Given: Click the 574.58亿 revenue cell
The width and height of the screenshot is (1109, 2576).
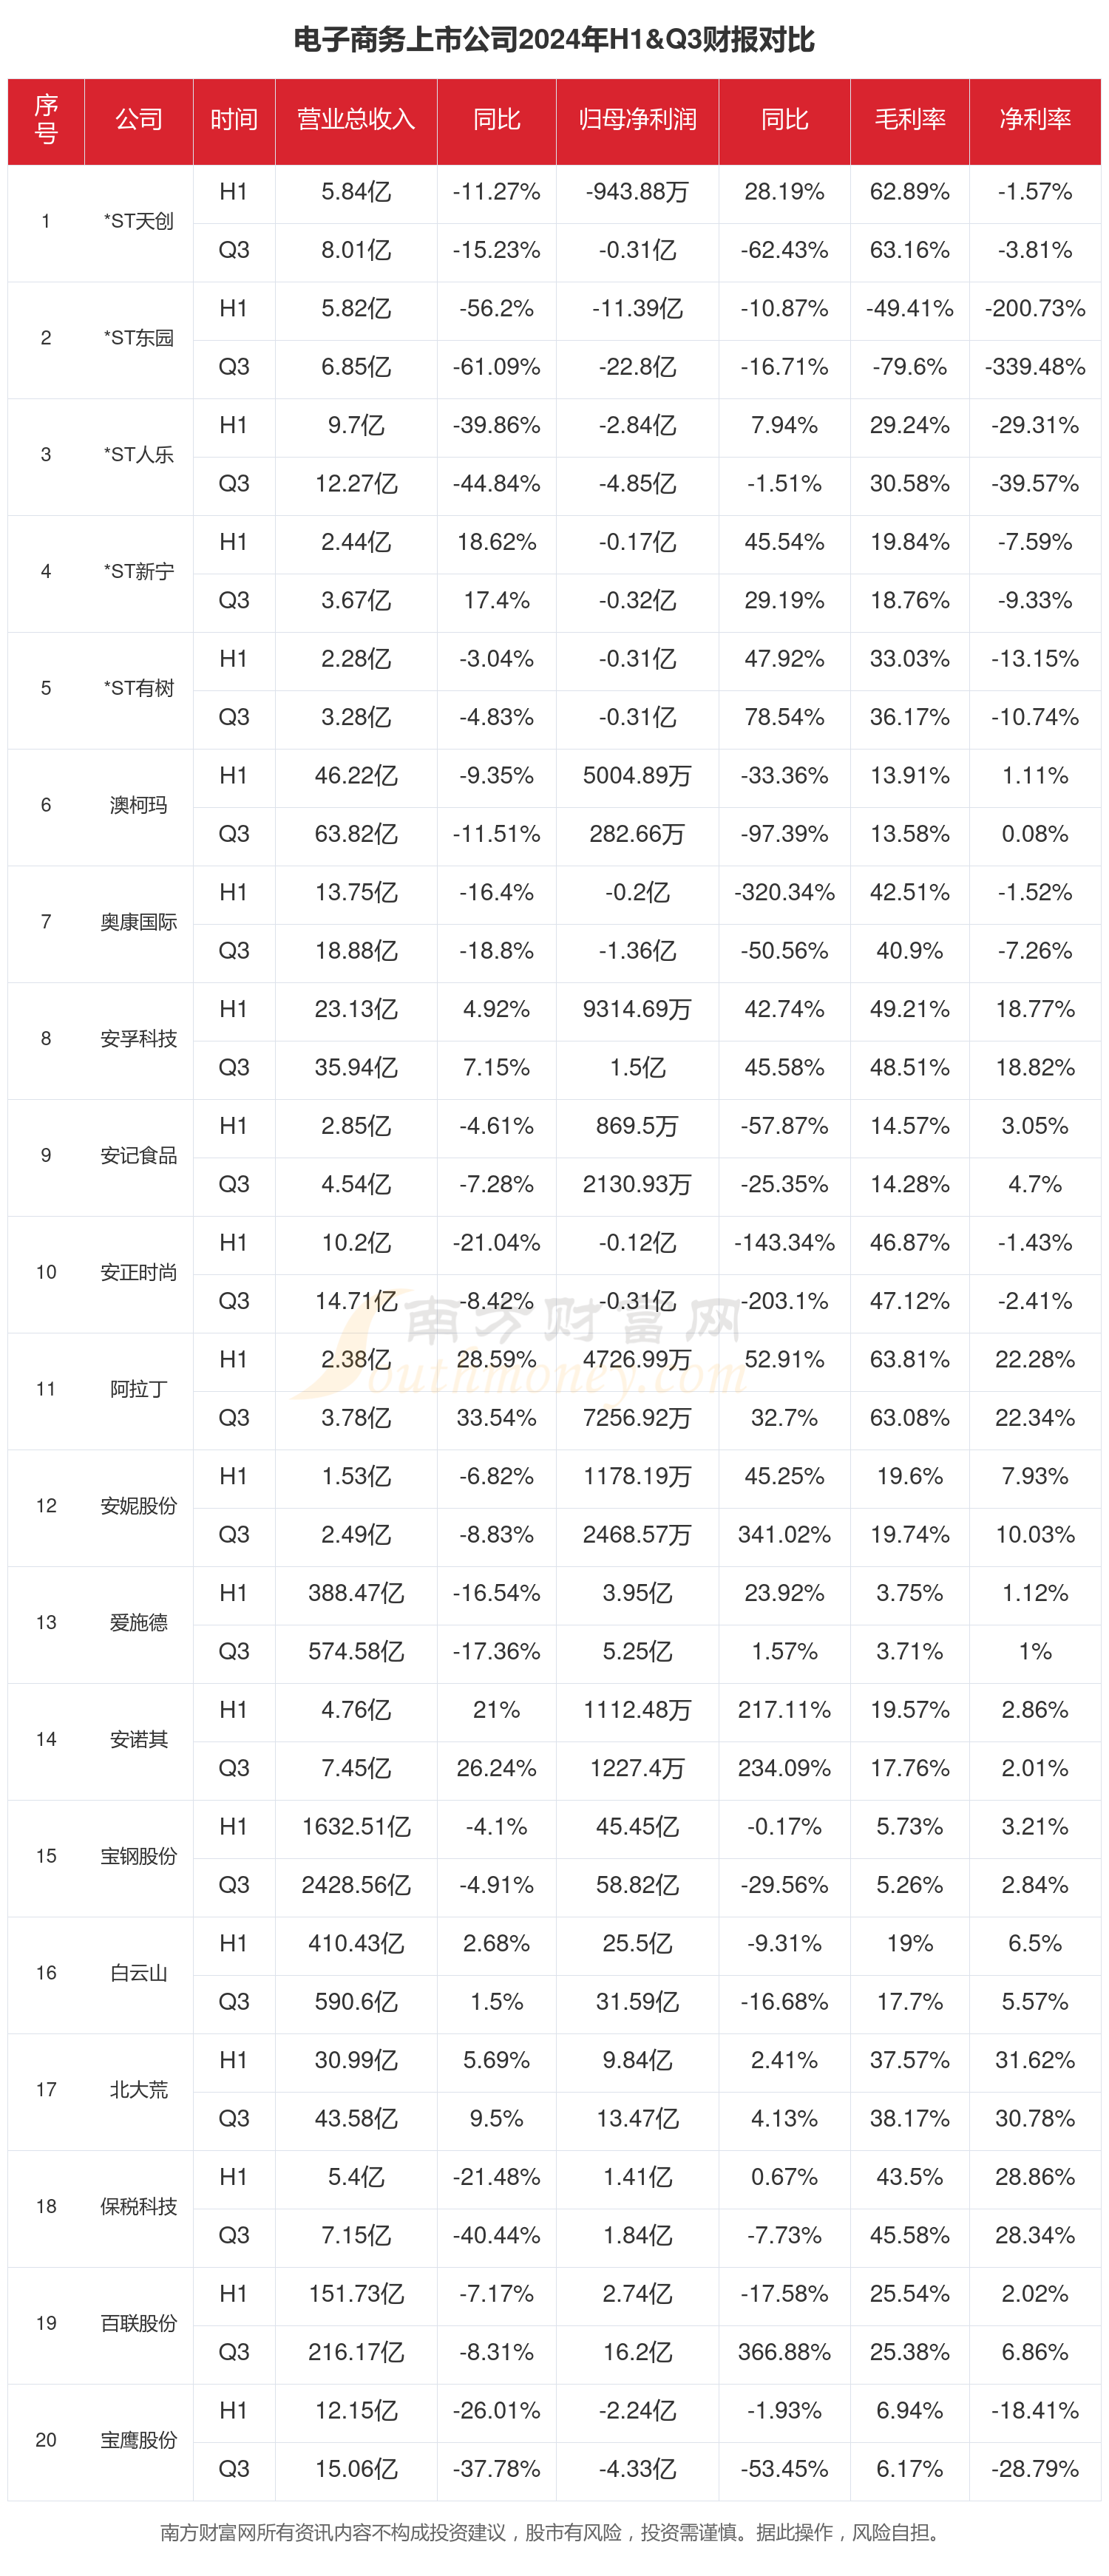Looking at the screenshot, I should click(356, 1651).
